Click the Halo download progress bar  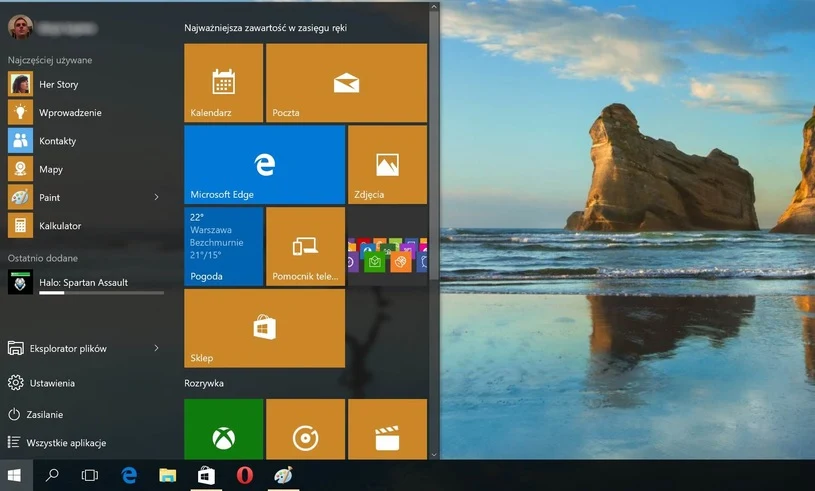(x=101, y=293)
